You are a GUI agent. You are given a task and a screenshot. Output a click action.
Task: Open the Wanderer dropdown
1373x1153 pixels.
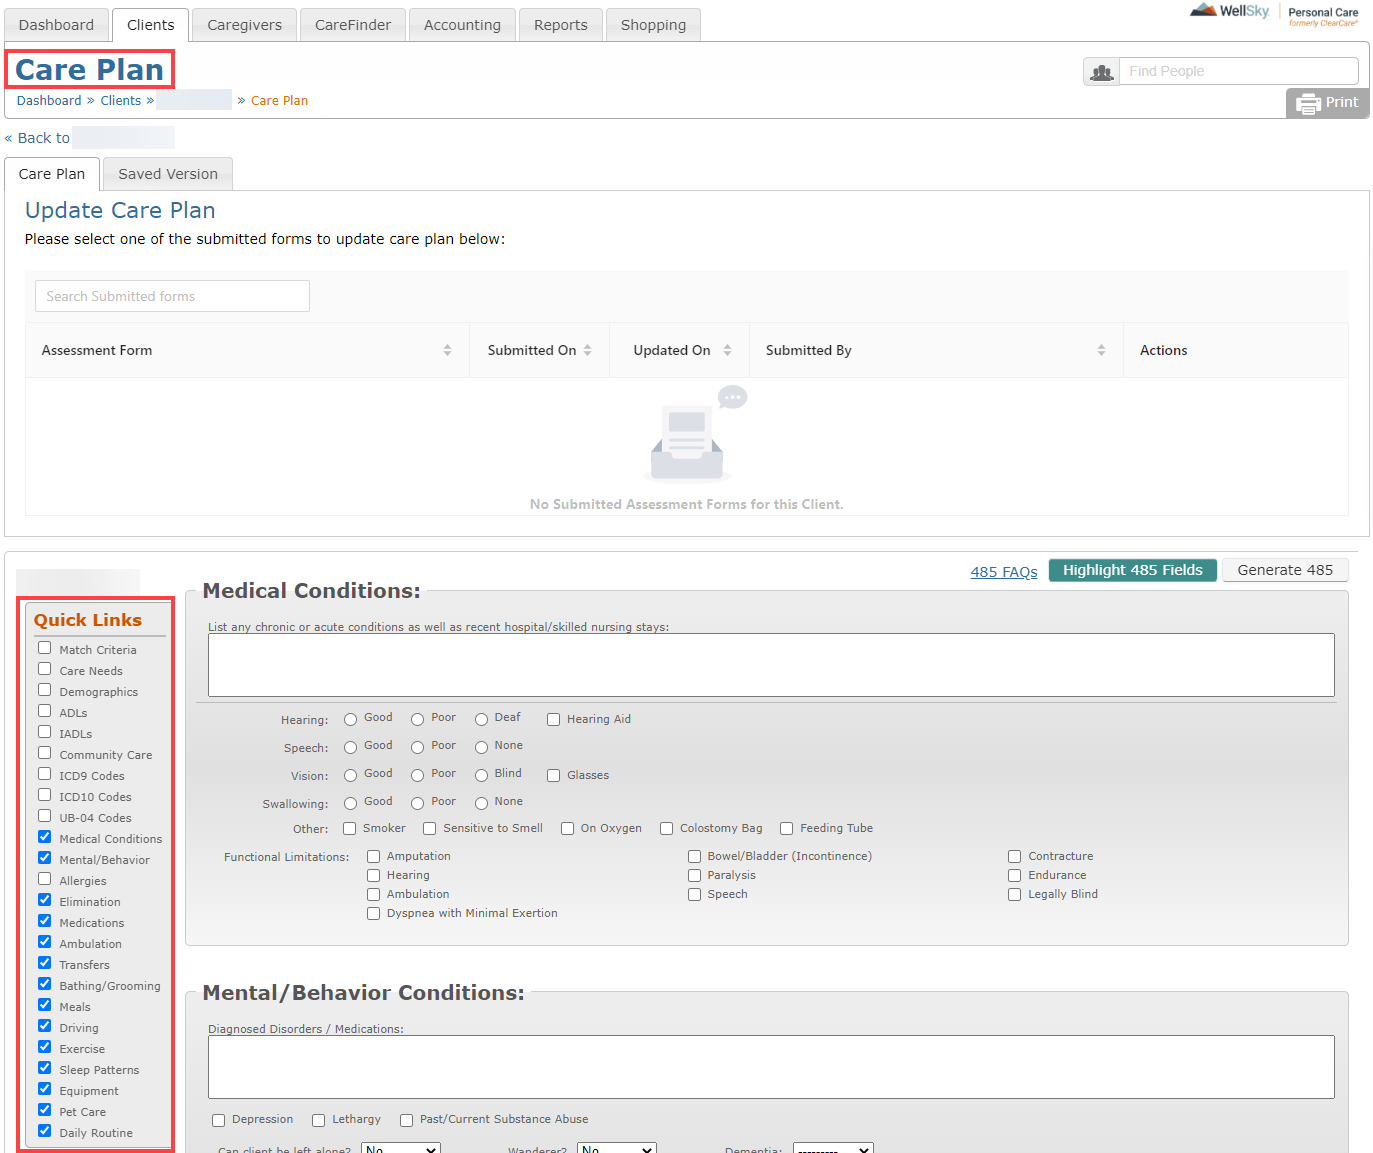(616, 1148)
